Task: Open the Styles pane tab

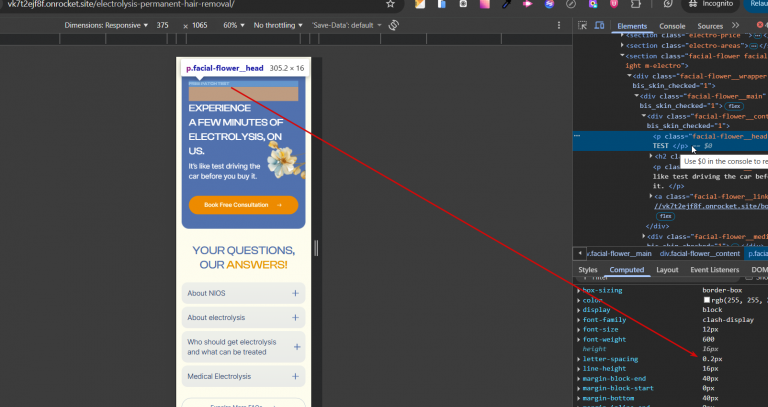Action: click(588, 270)
